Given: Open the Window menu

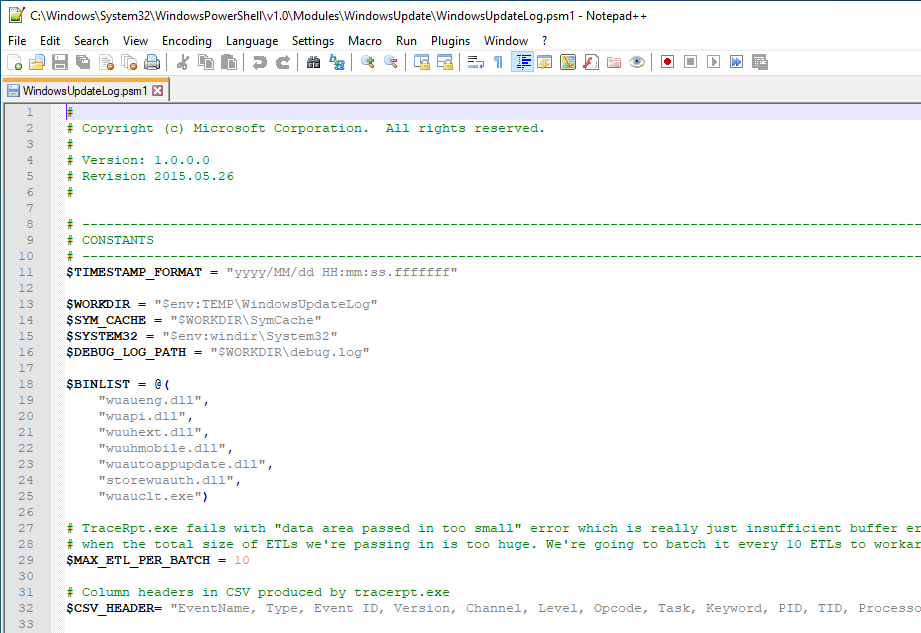Looking at the screenshot, I should [506, 41].
